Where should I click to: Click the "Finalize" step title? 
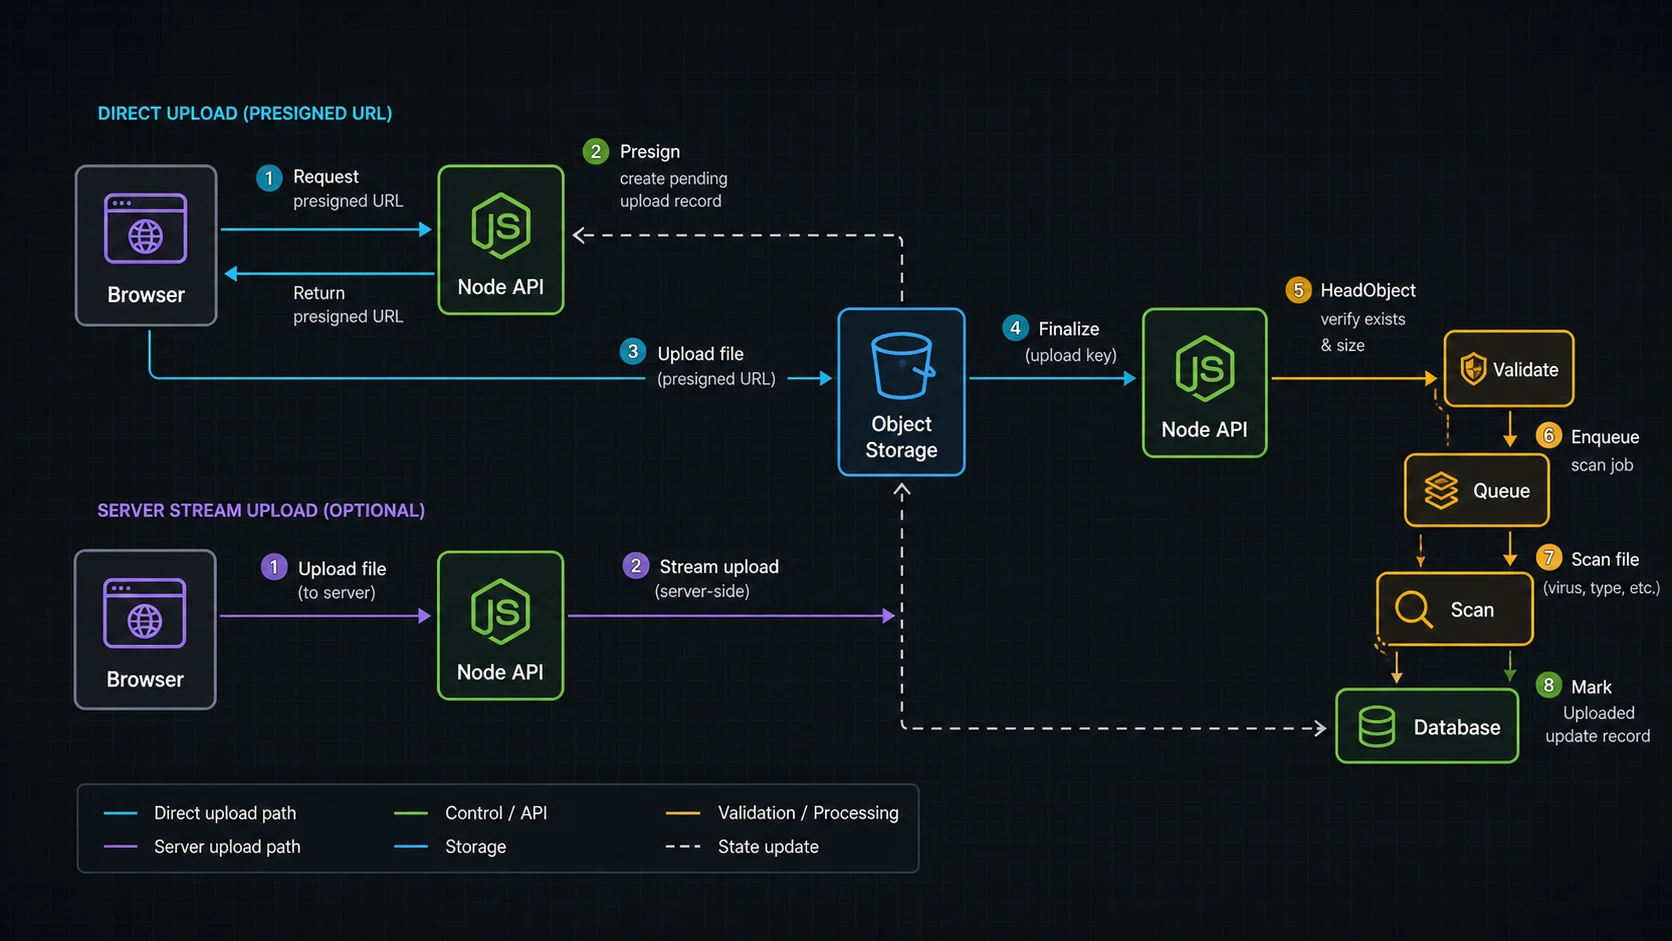coord(1069,328)
